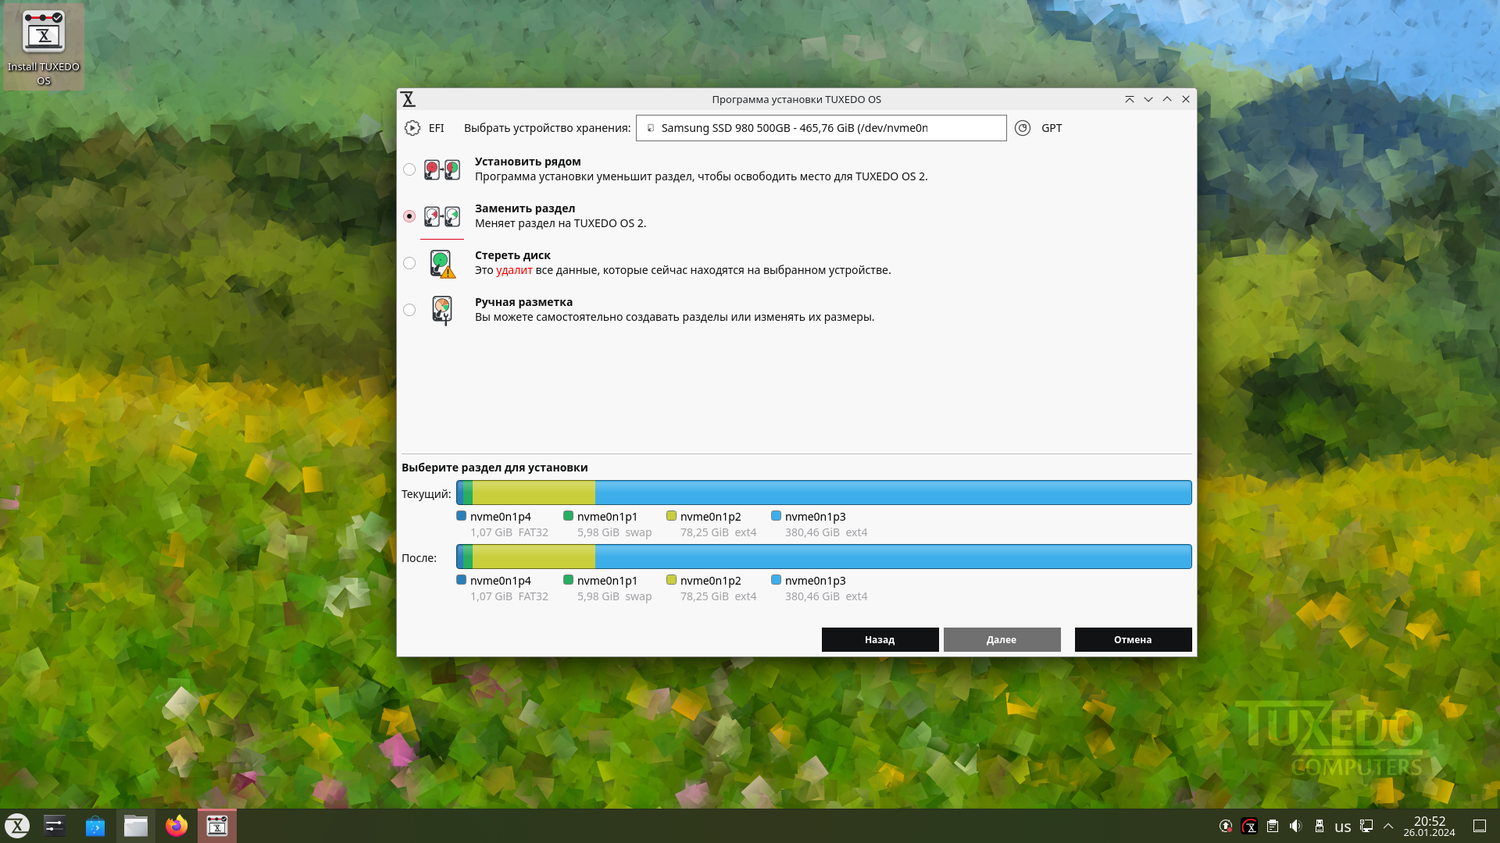
Task: Click the Erase disk option icon
Action: (442, 263)
